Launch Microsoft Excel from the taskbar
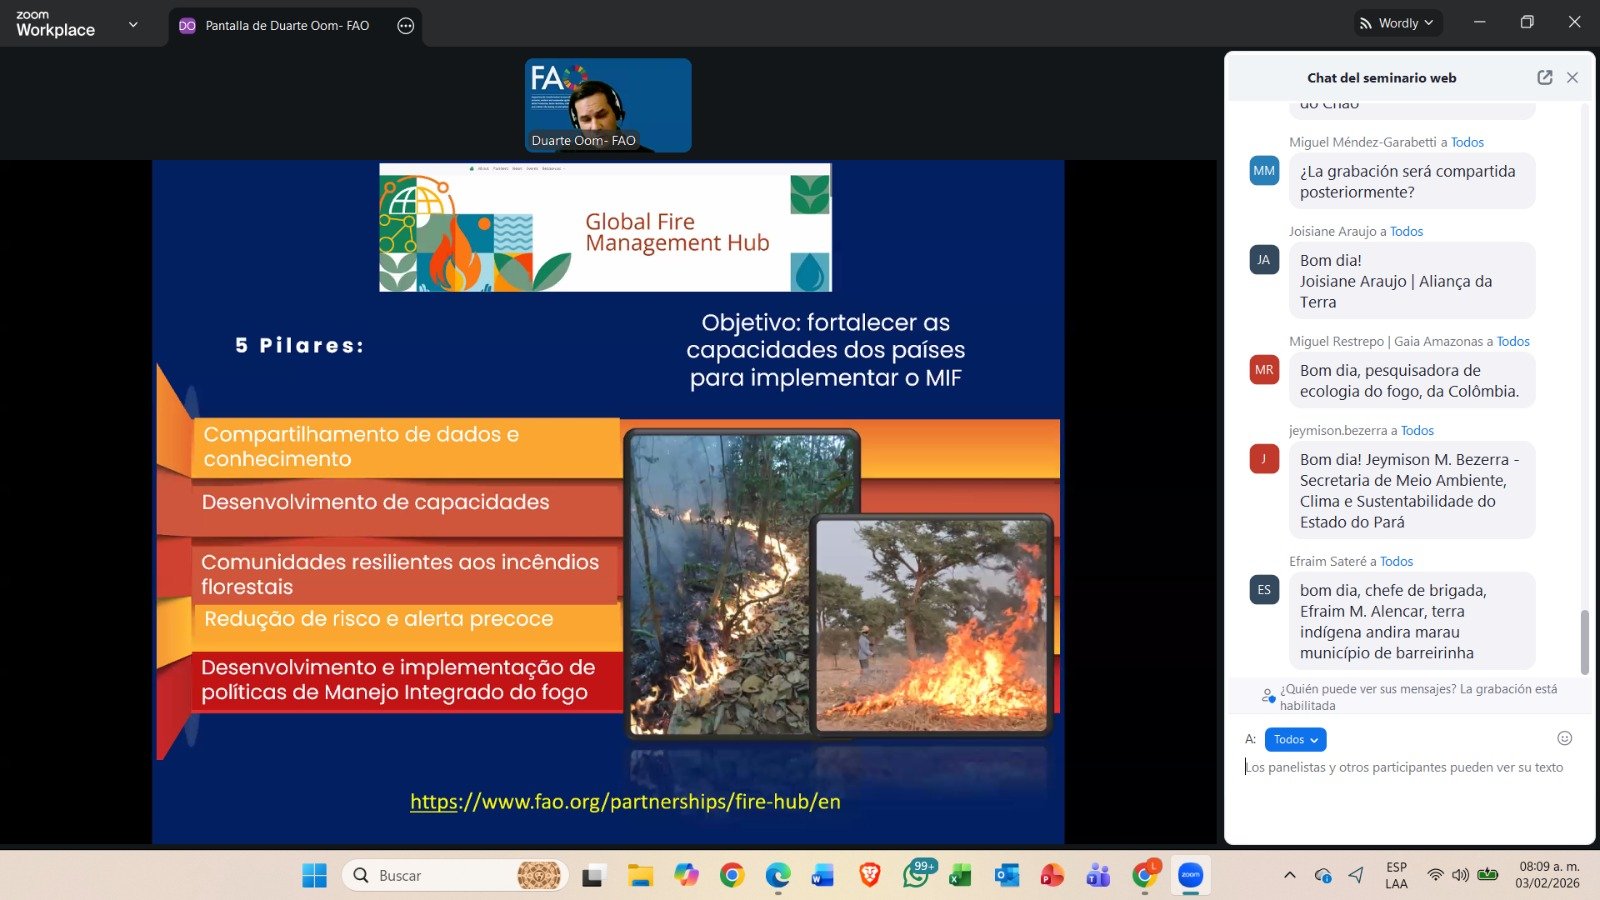1600x900 pixels. (960, 876)
